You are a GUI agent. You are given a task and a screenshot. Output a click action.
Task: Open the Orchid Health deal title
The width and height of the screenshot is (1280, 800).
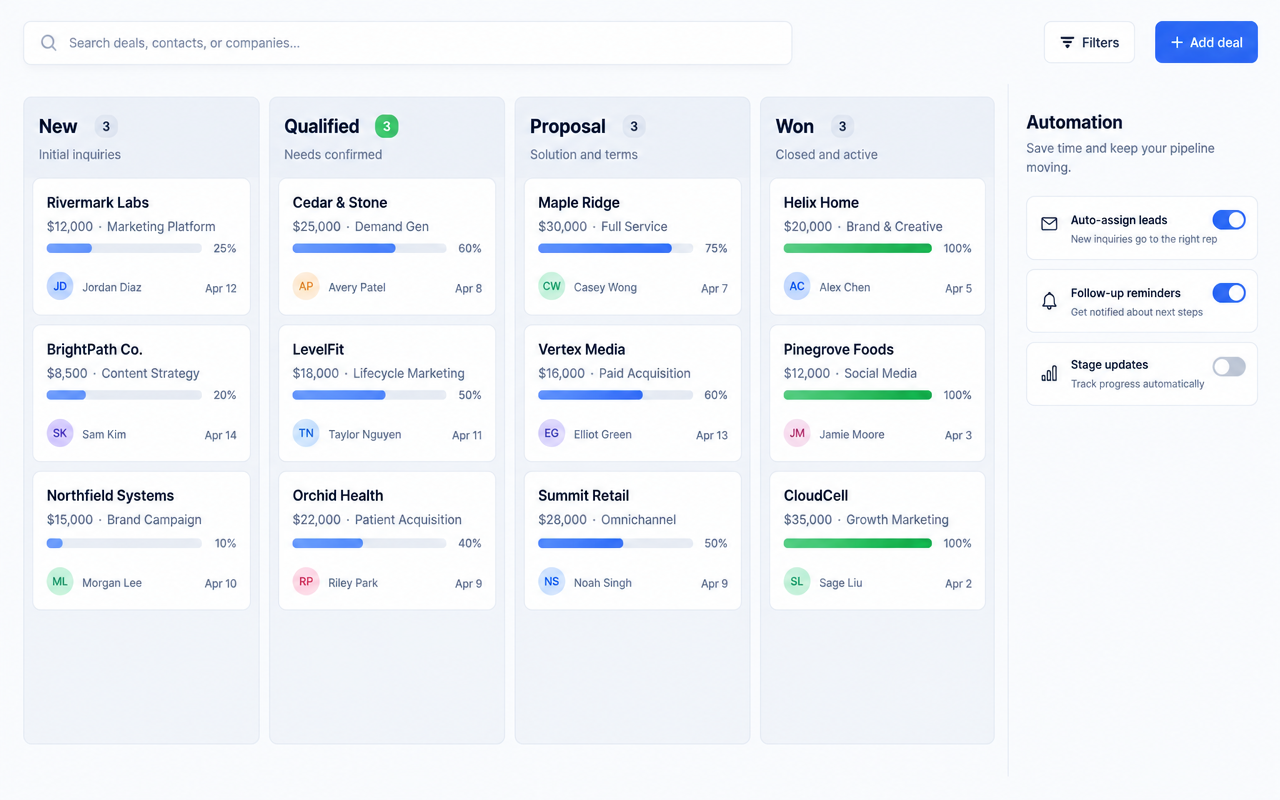pos(338,496)
